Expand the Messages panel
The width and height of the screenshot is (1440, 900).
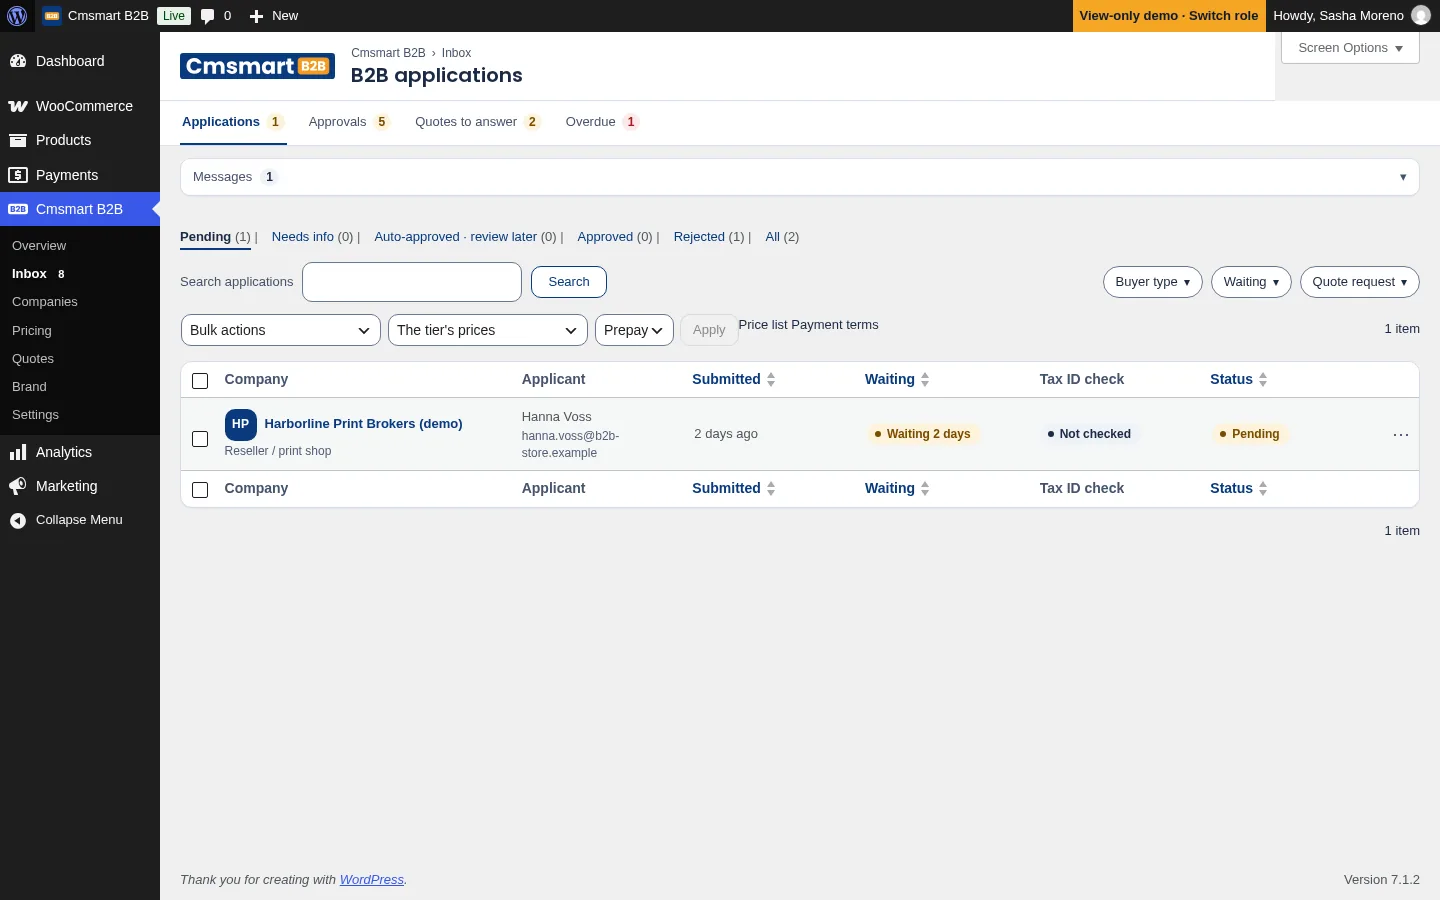pos(800,177)
